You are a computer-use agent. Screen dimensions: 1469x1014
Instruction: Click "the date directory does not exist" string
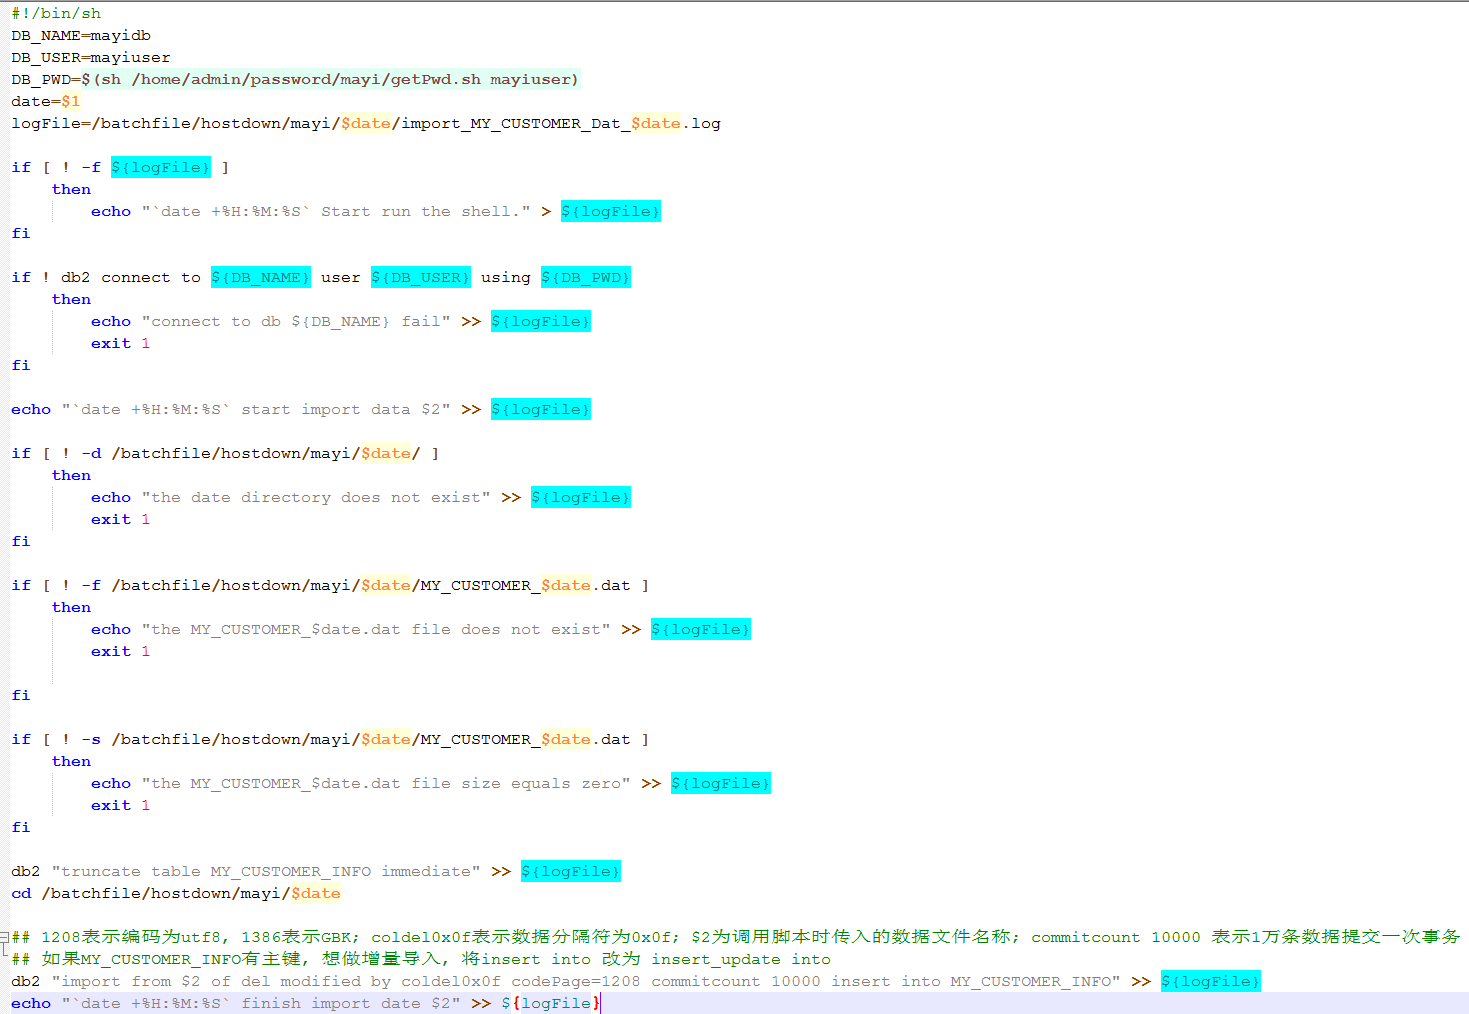(x=316, y=497)
